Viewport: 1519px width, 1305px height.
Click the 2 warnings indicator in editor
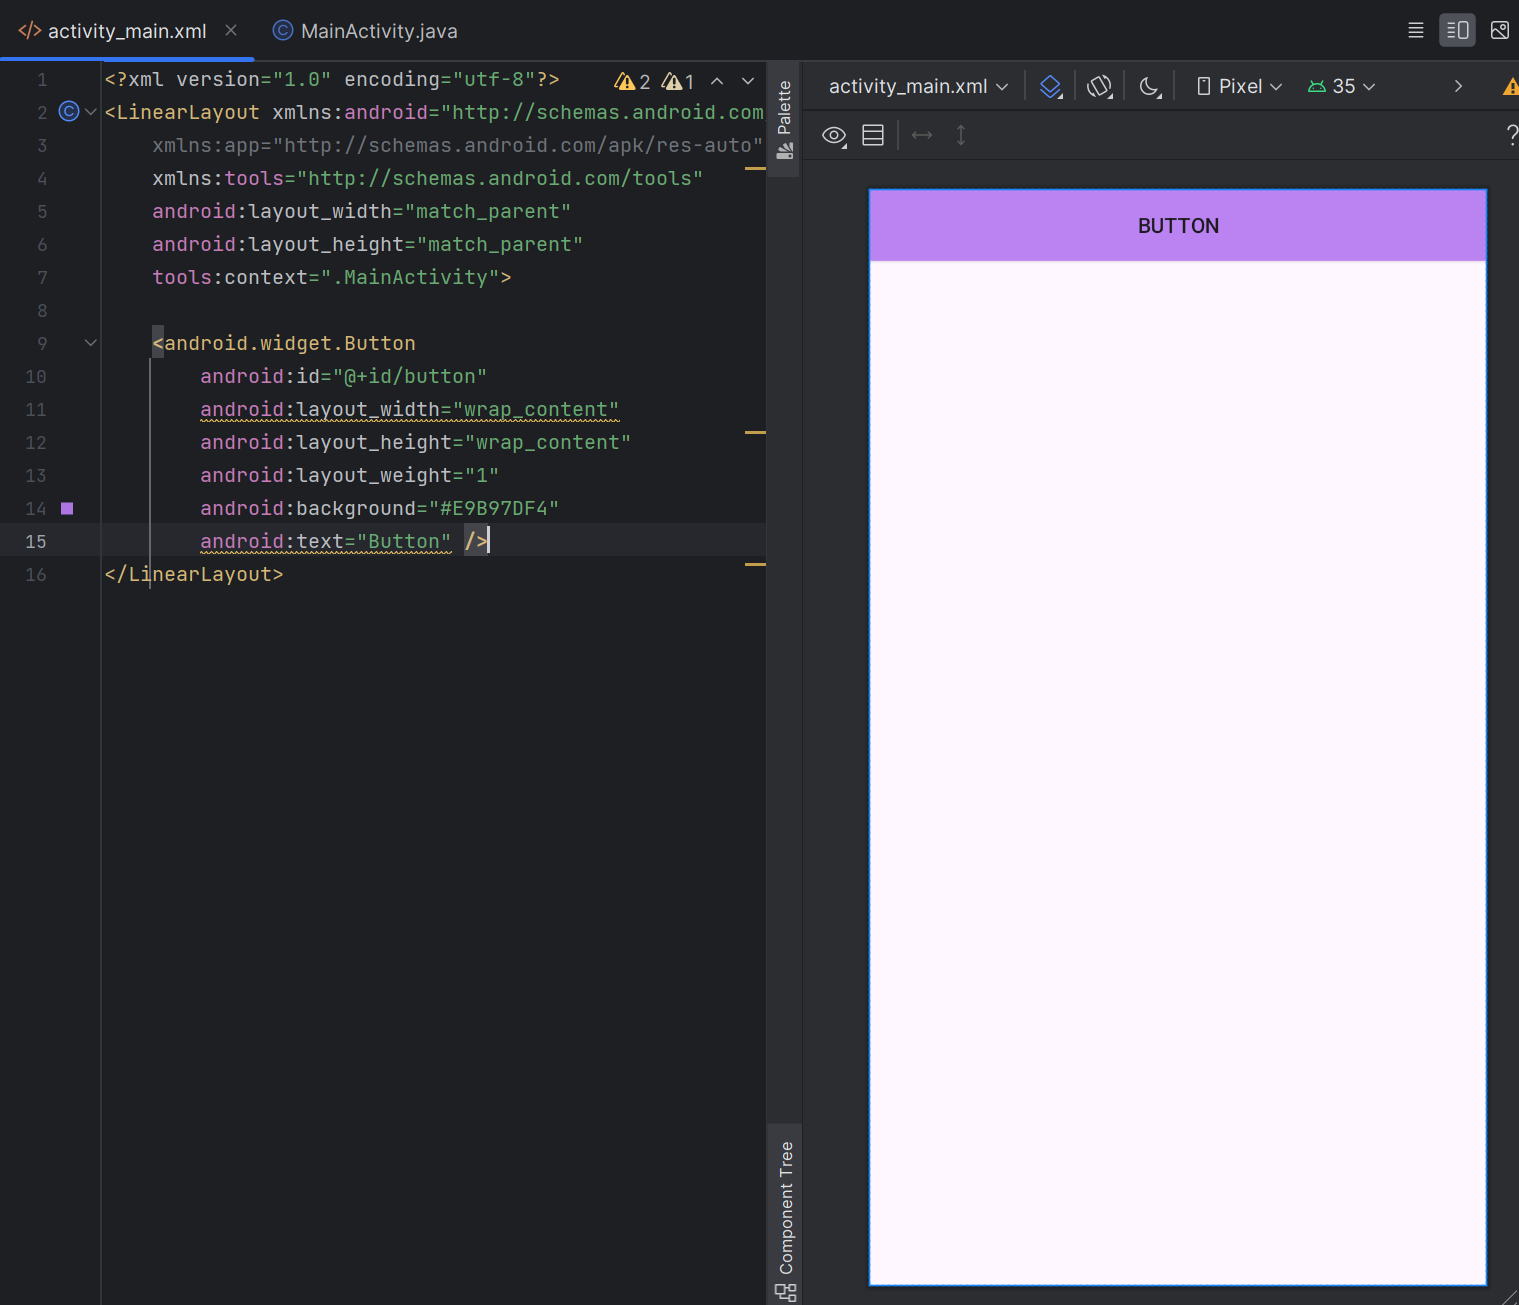point(632,81)
